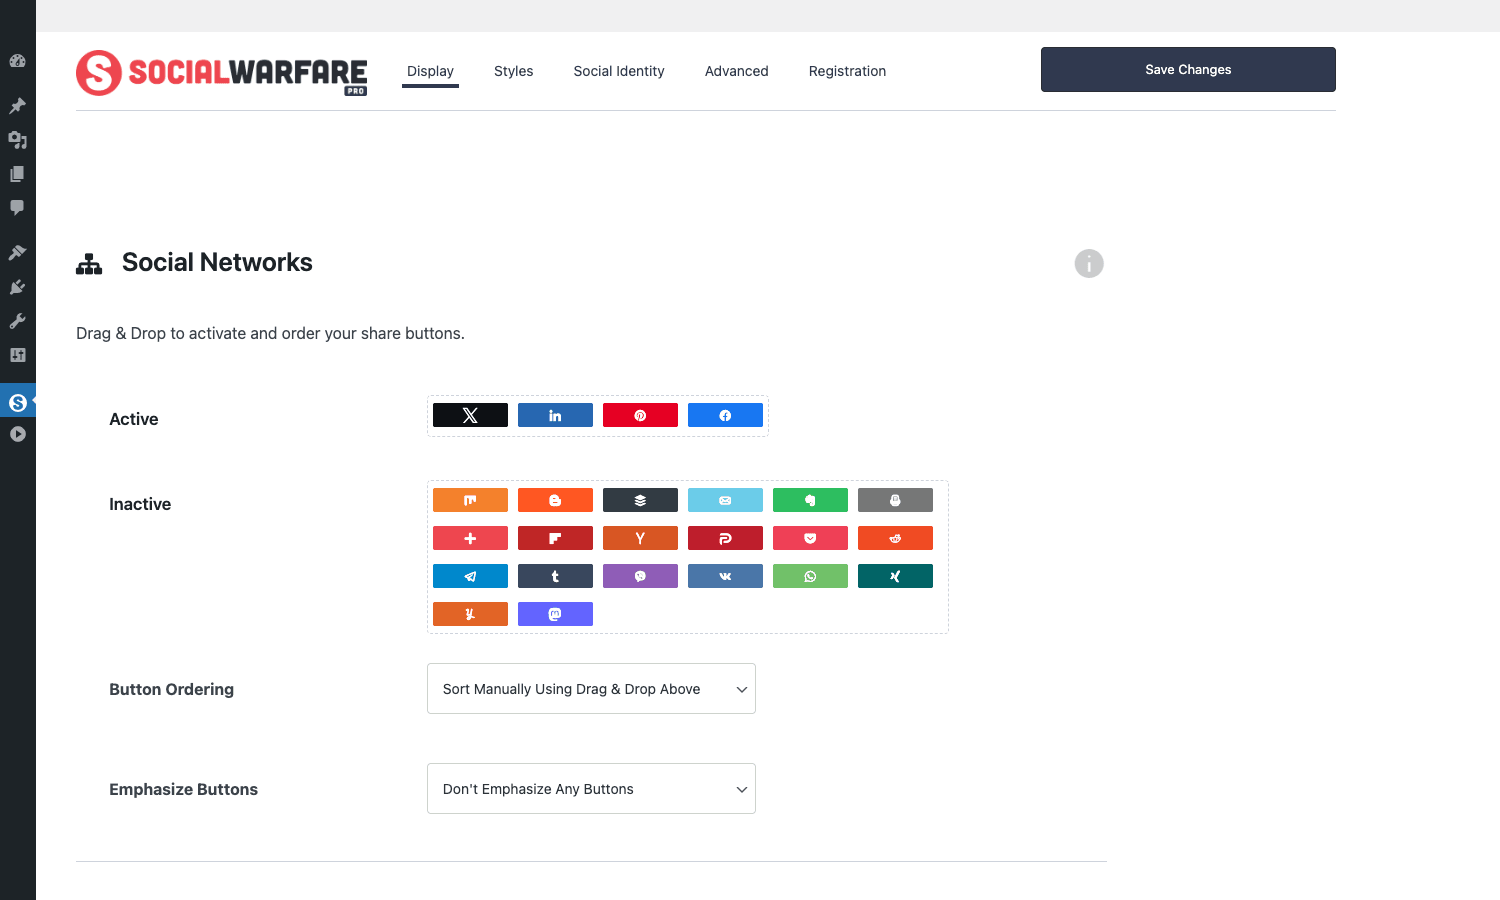Click the inactive Pocket button
This screenshot has width=1500, height=900.
click(x=810, y=538)
